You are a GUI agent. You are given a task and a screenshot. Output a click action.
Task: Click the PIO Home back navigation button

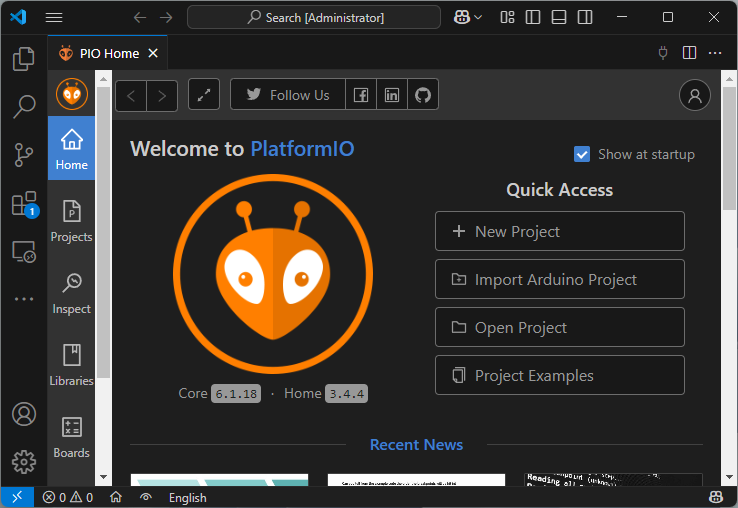pos(131,96)
